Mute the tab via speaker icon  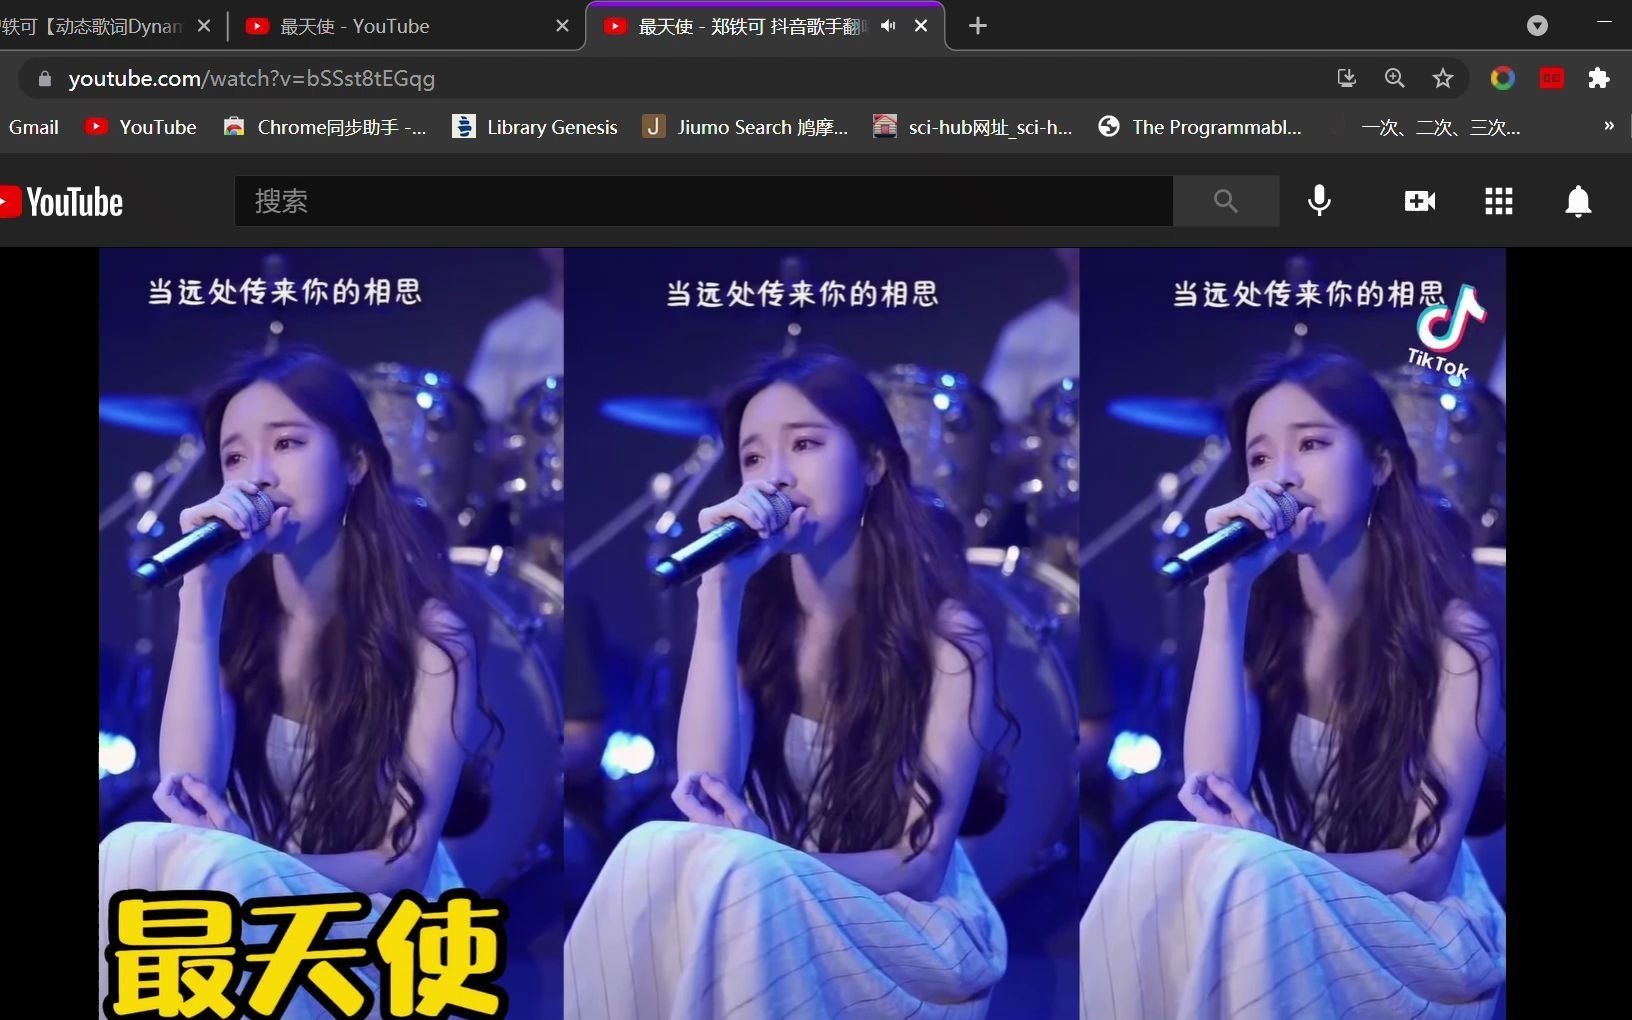(888, 26)
